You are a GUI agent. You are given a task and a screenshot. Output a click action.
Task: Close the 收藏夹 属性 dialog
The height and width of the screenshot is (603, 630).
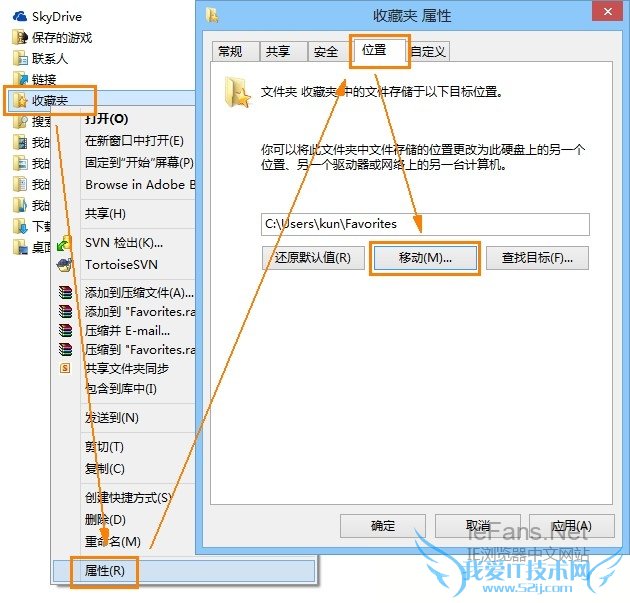(x=608, y=12)
